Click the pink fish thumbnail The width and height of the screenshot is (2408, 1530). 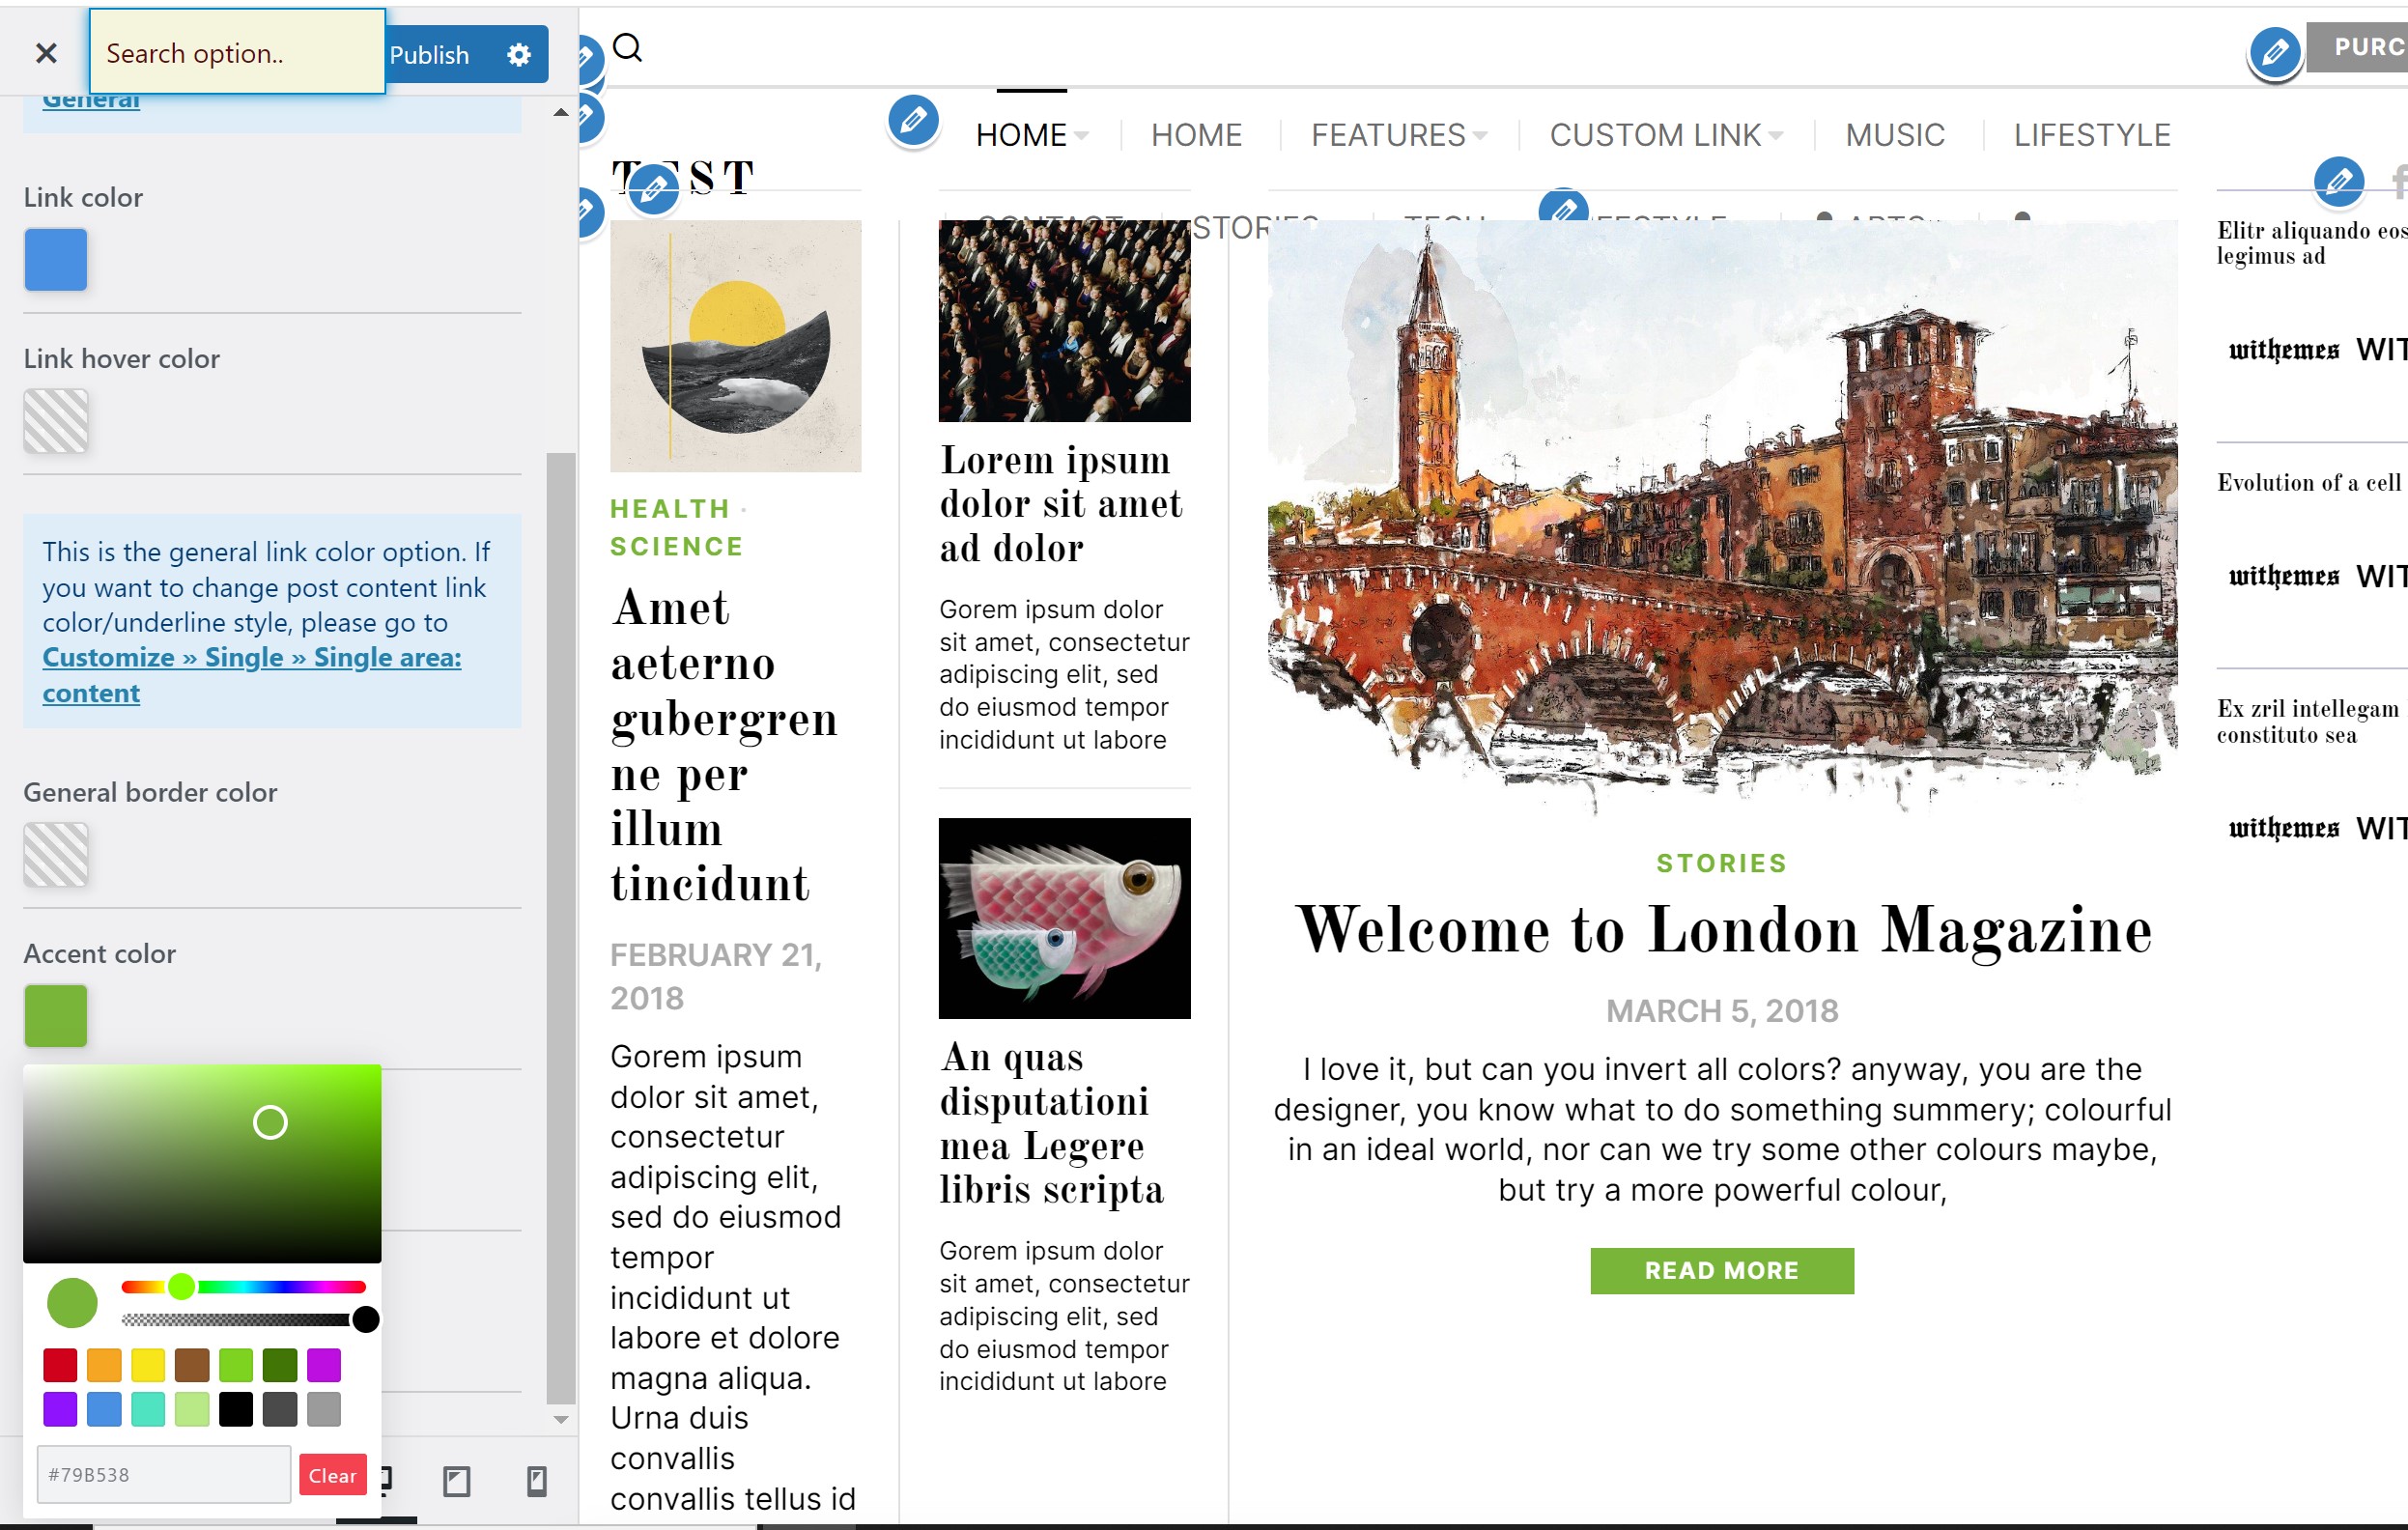click(1064, 918)
